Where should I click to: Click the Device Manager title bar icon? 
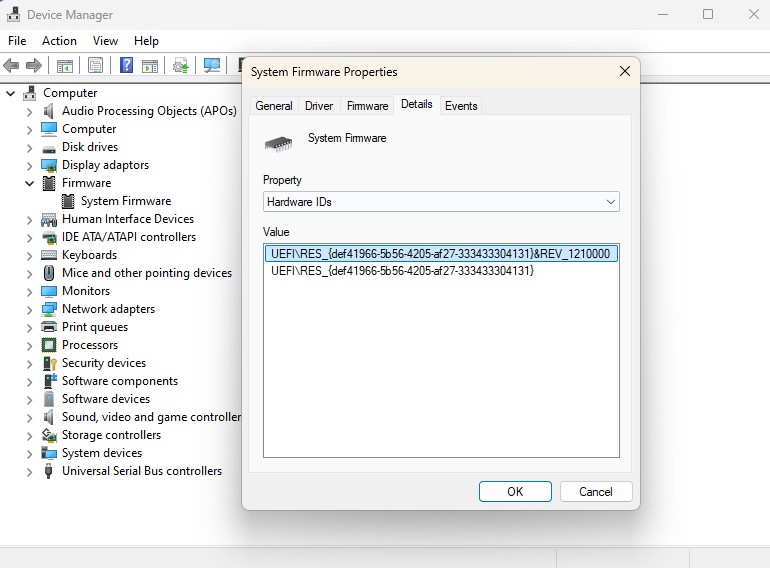coord(13,15)
